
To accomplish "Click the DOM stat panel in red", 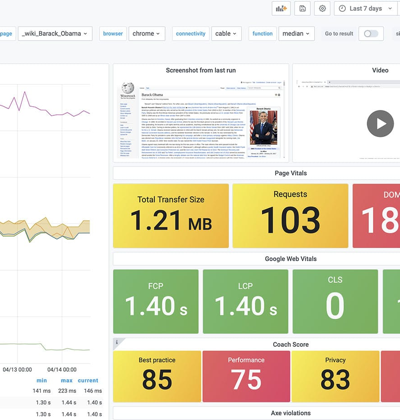I will pyautogui.click(x=376, y=216).
